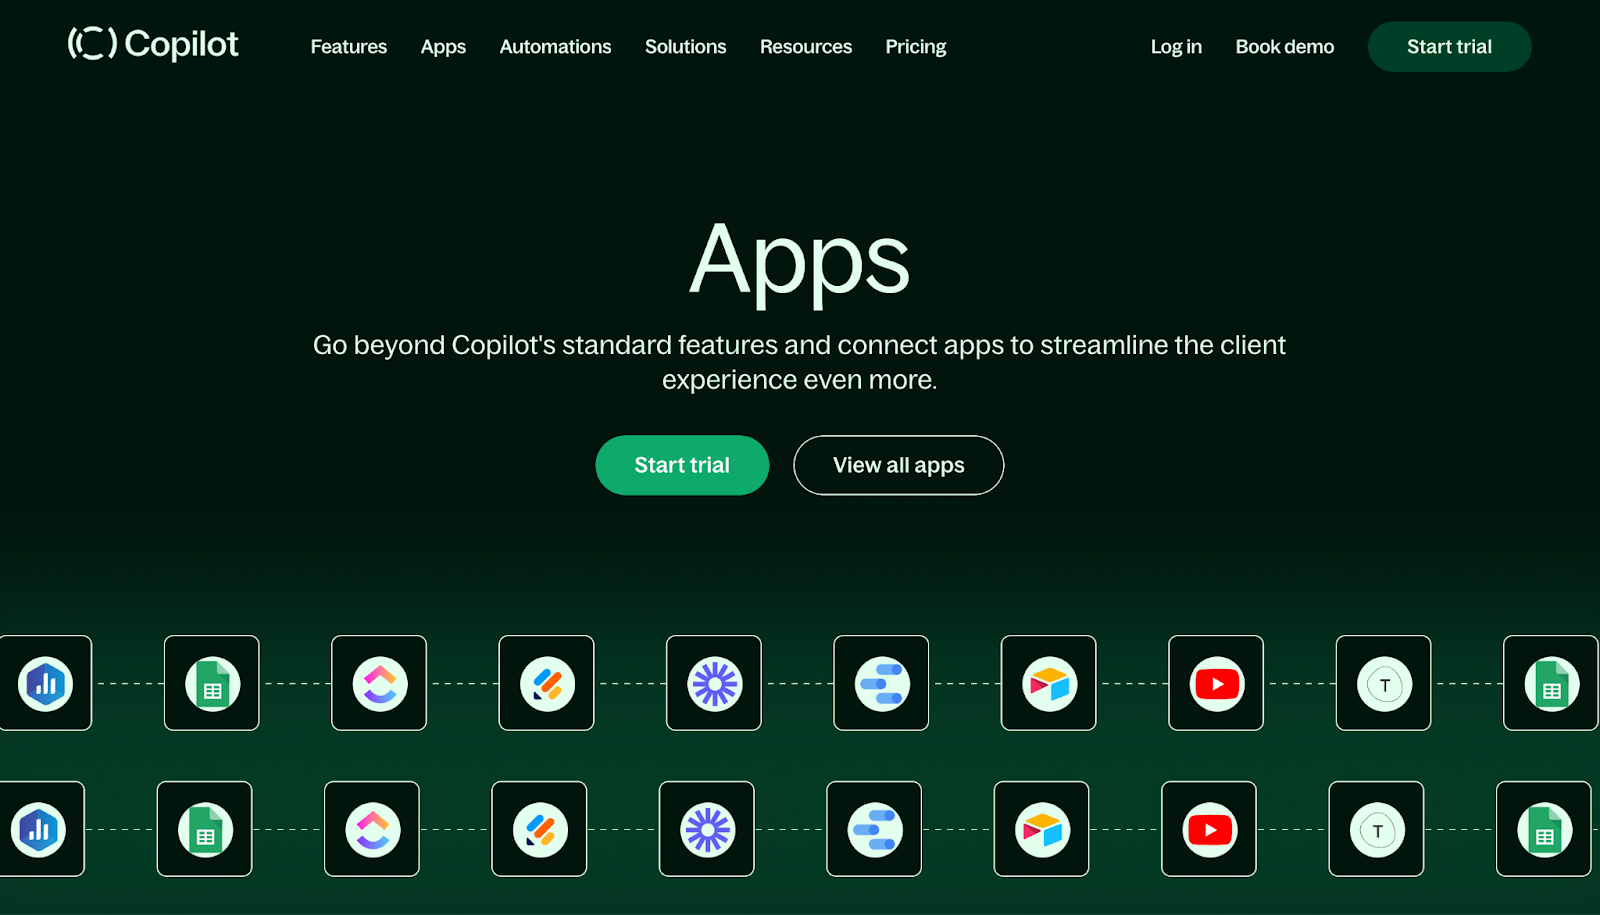
Task: Select the Databox icon in the bottom row
Action: click(x=40, y=829)
